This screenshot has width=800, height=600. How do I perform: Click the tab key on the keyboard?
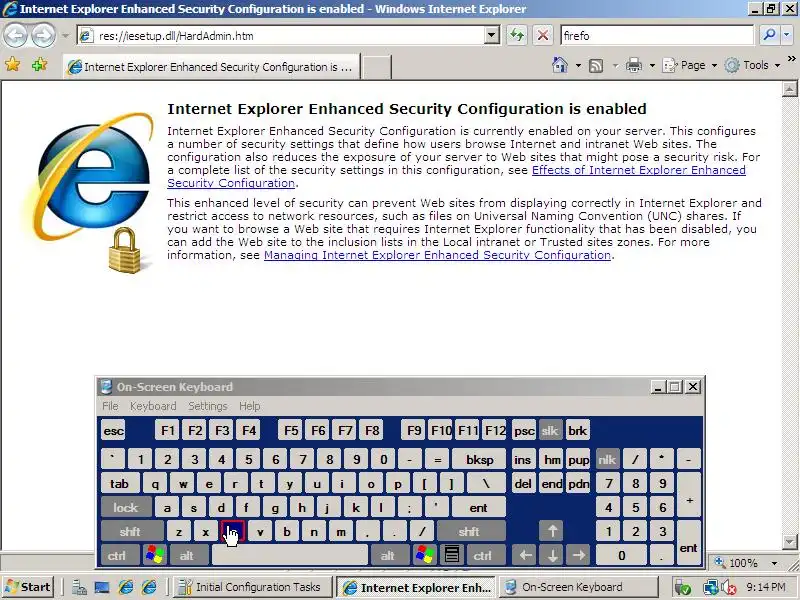coord(119,483)
